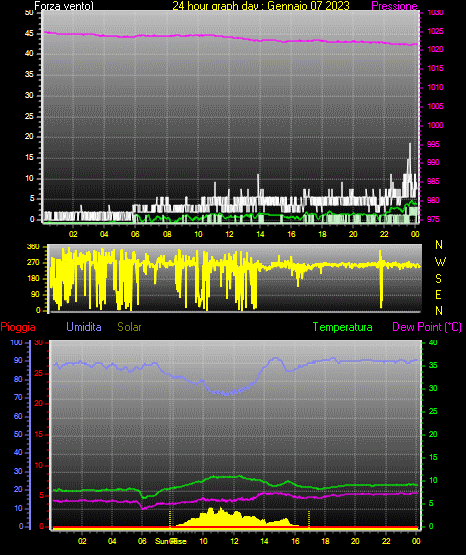Click the 1025 pressure axis value
The width and height of the screenshot is (466, 555).
point(435,31)
